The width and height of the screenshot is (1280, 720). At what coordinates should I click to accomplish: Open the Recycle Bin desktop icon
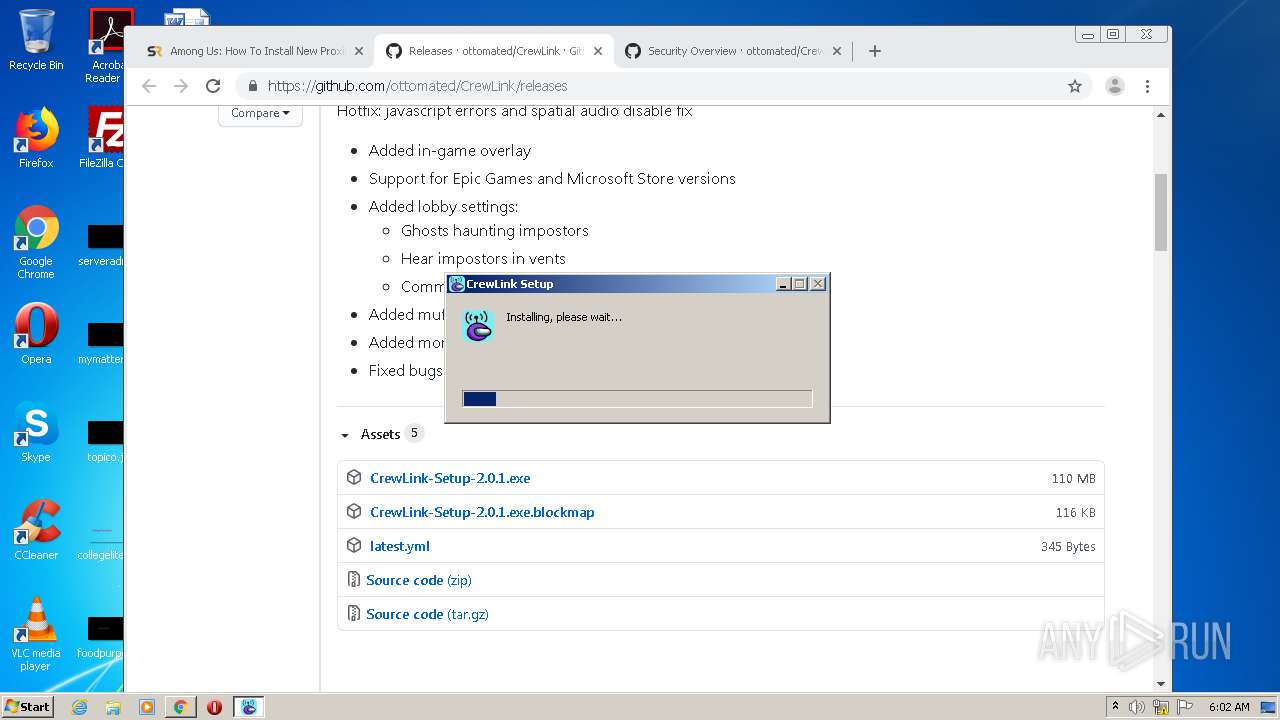[36, 40]
